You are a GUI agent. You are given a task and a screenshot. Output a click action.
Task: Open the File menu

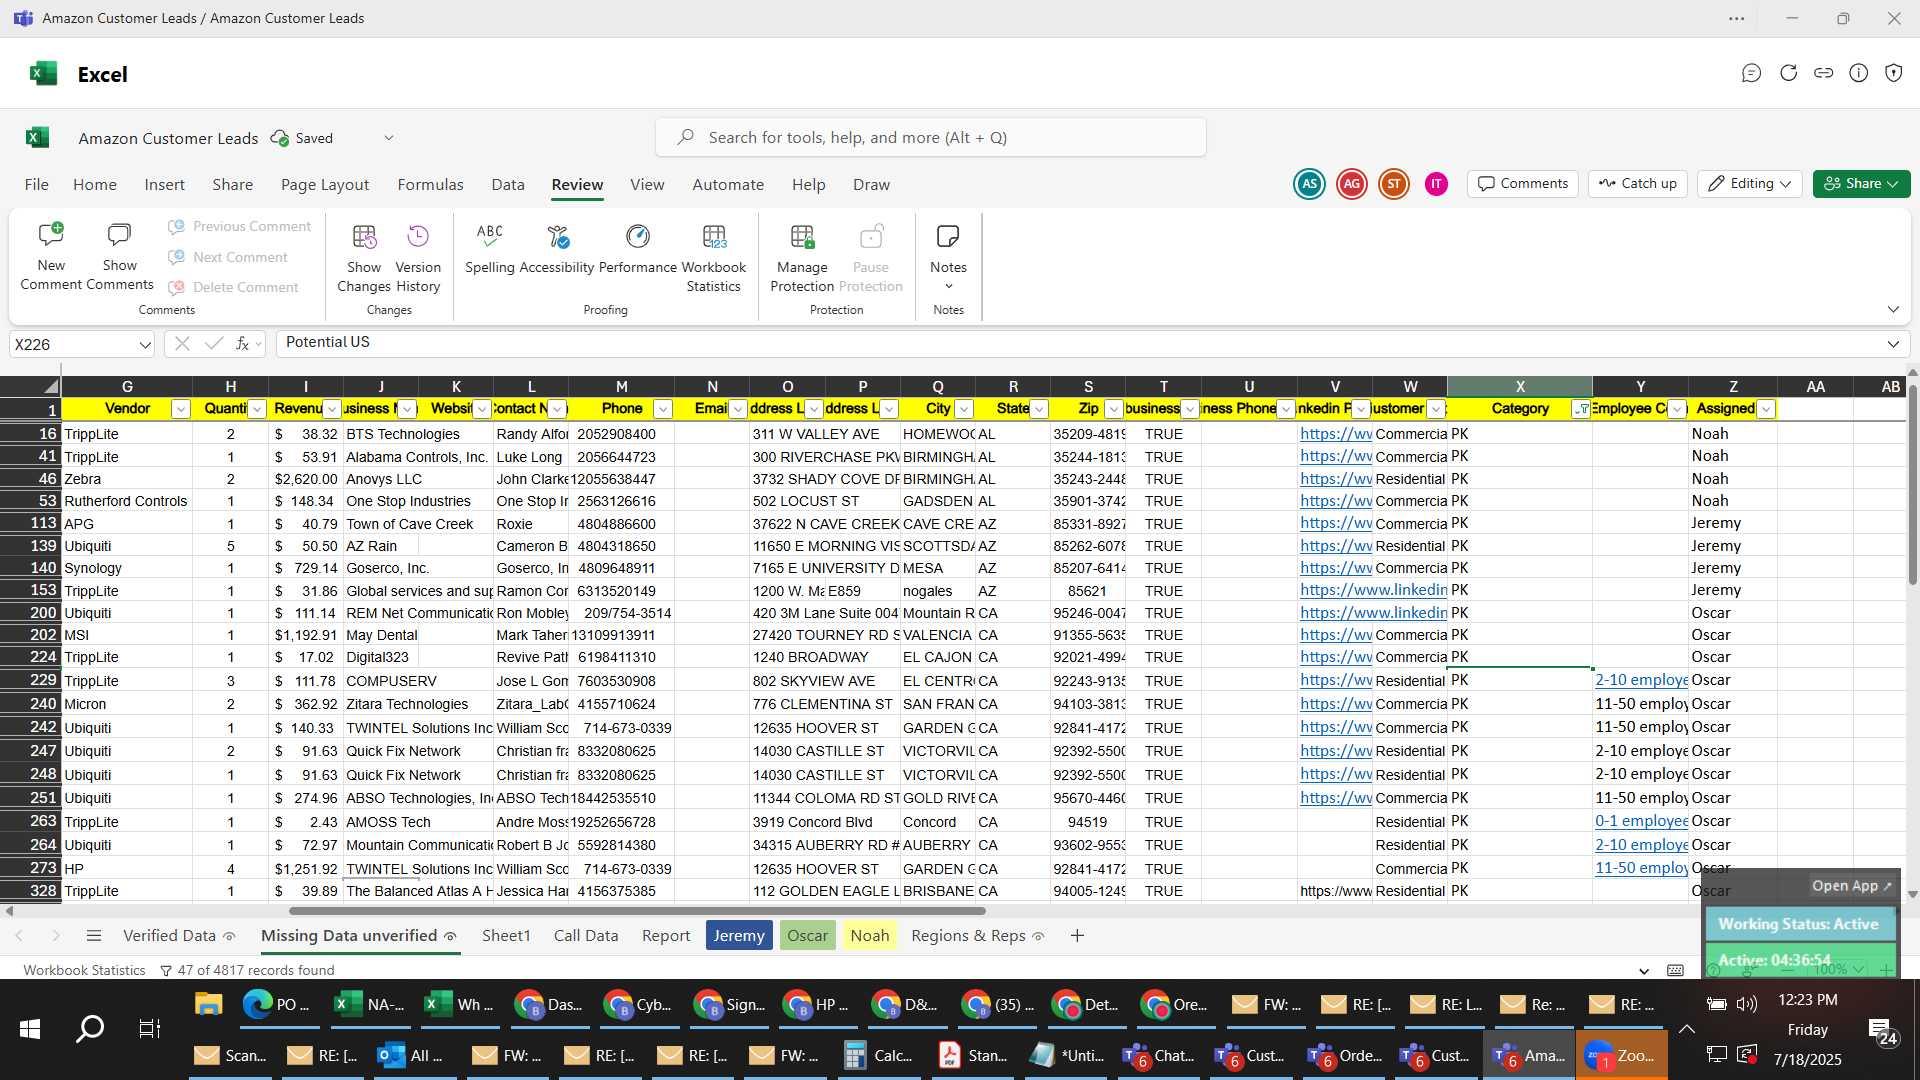(x=36, y=185)
